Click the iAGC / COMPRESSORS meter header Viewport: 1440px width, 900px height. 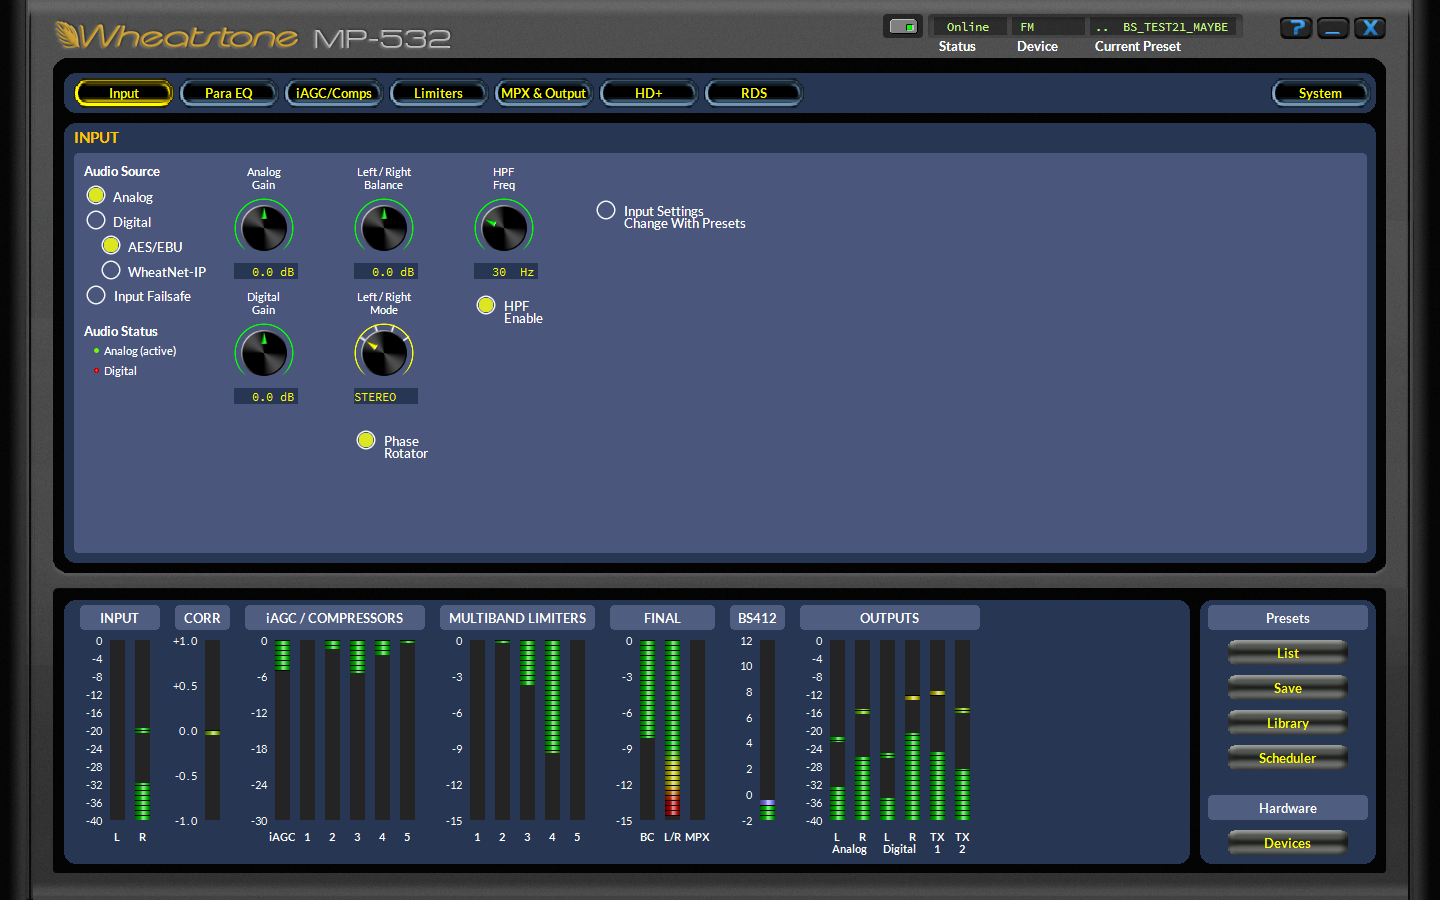[335, 618]
